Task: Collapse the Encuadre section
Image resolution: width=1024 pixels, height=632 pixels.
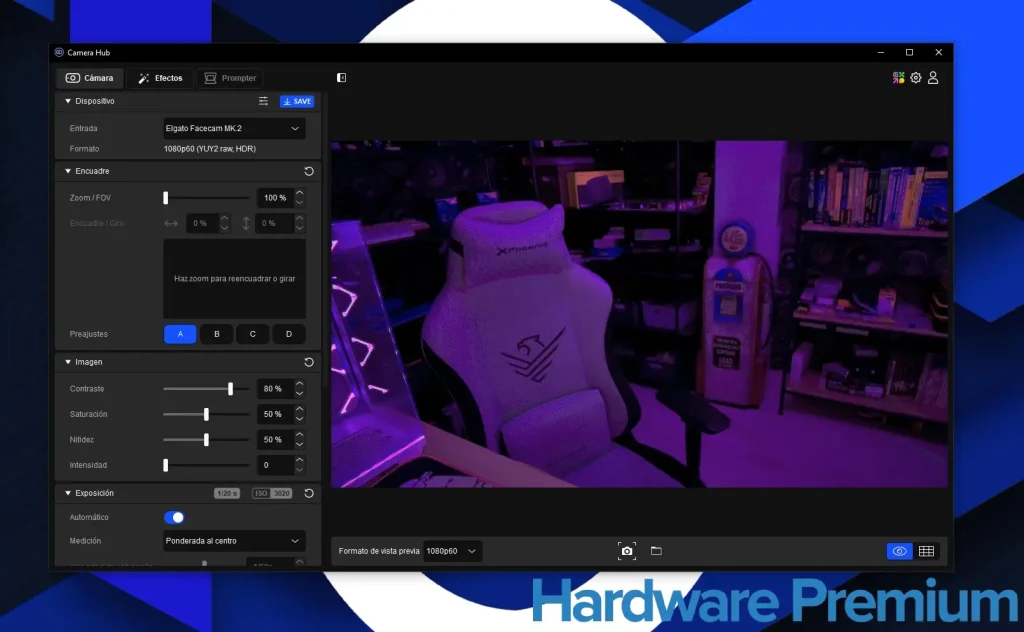Action: click(x=68, y=171)
